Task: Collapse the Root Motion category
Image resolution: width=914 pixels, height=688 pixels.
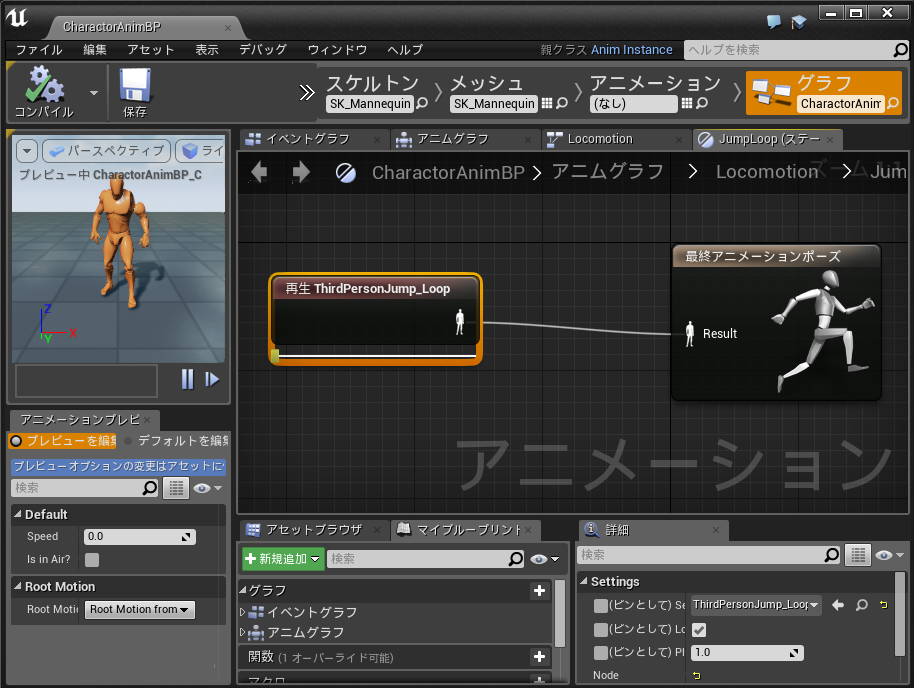Action: pos(18,587)
